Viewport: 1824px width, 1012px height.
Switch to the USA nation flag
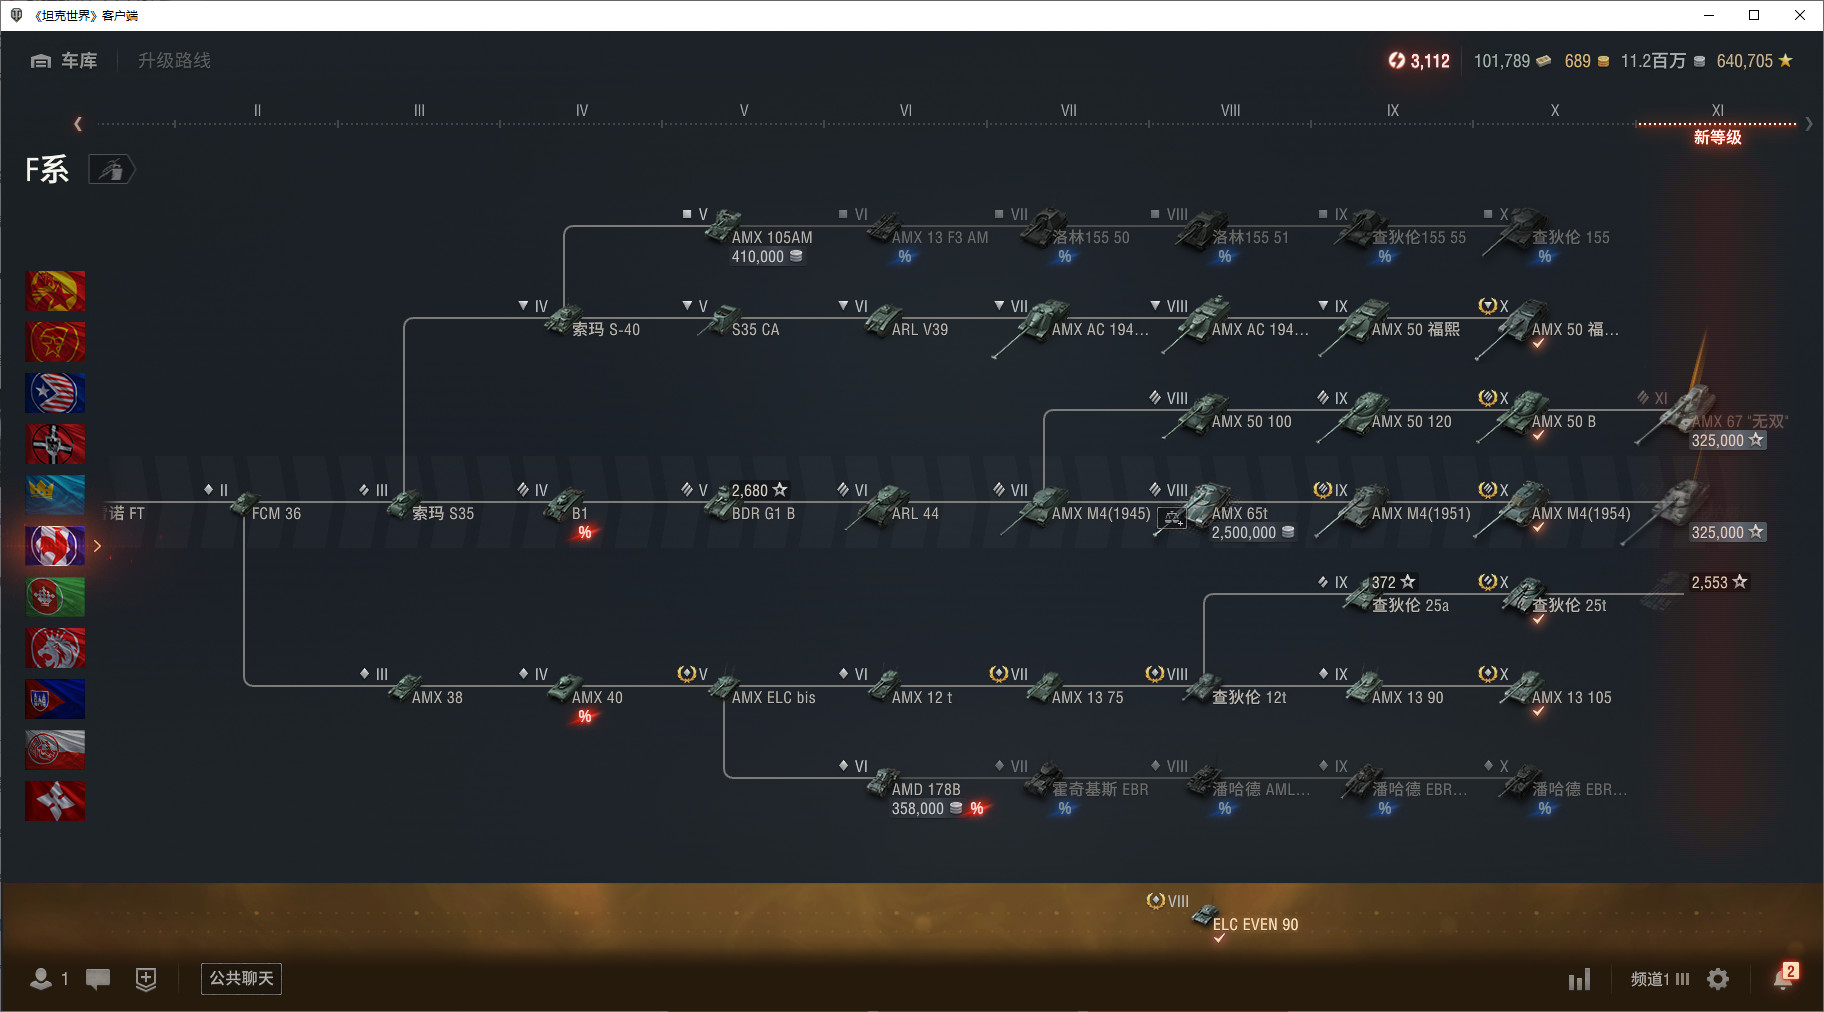(x=55, y=393)
